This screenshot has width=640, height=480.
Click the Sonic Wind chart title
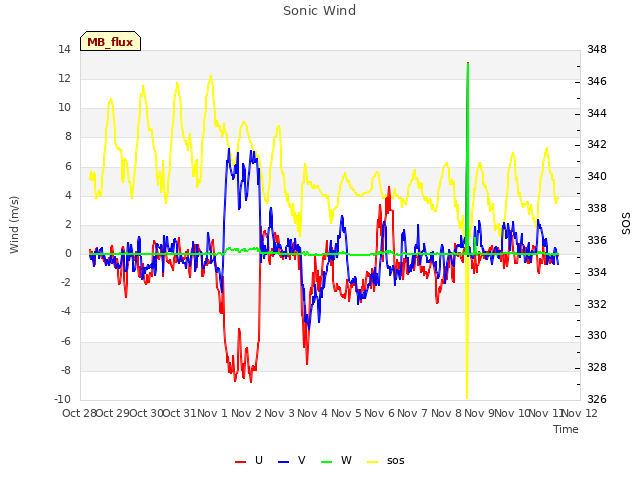(x=320, y=10)
